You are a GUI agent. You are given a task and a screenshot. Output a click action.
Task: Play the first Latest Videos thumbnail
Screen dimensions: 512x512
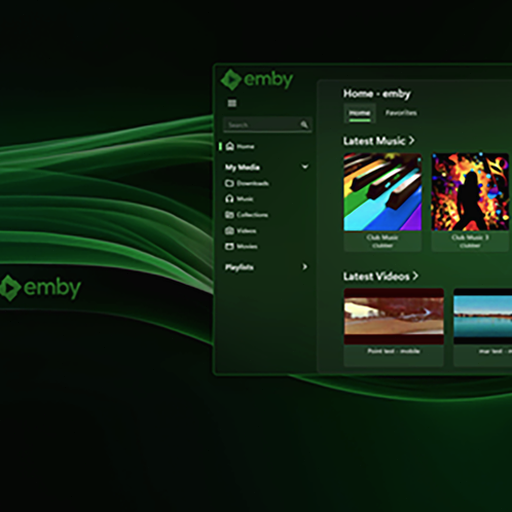tap(394, 316)
